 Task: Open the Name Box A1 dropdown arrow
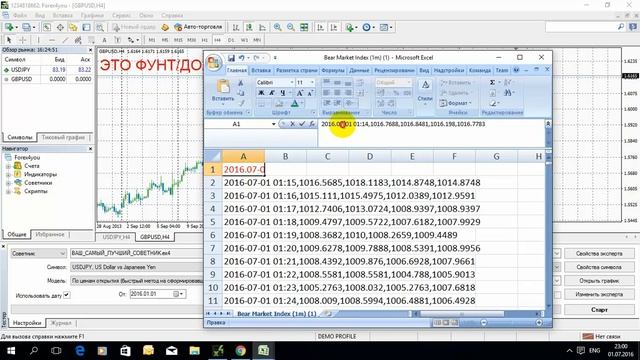273,124
